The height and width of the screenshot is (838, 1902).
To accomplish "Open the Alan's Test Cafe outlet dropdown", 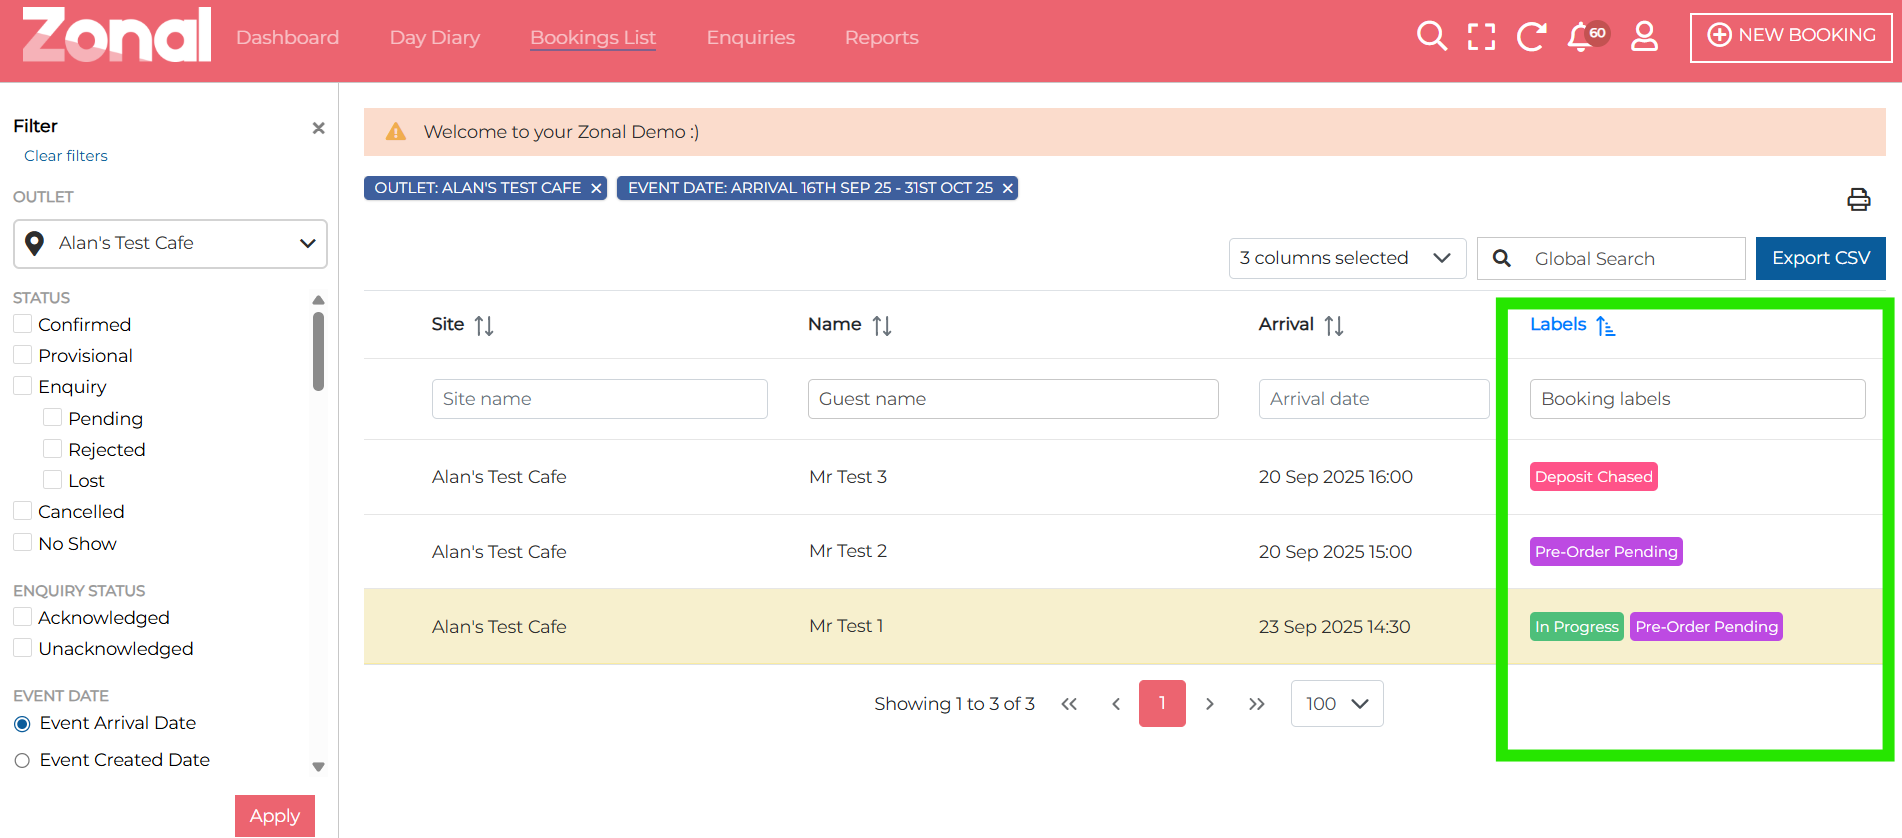I will 170,244.
